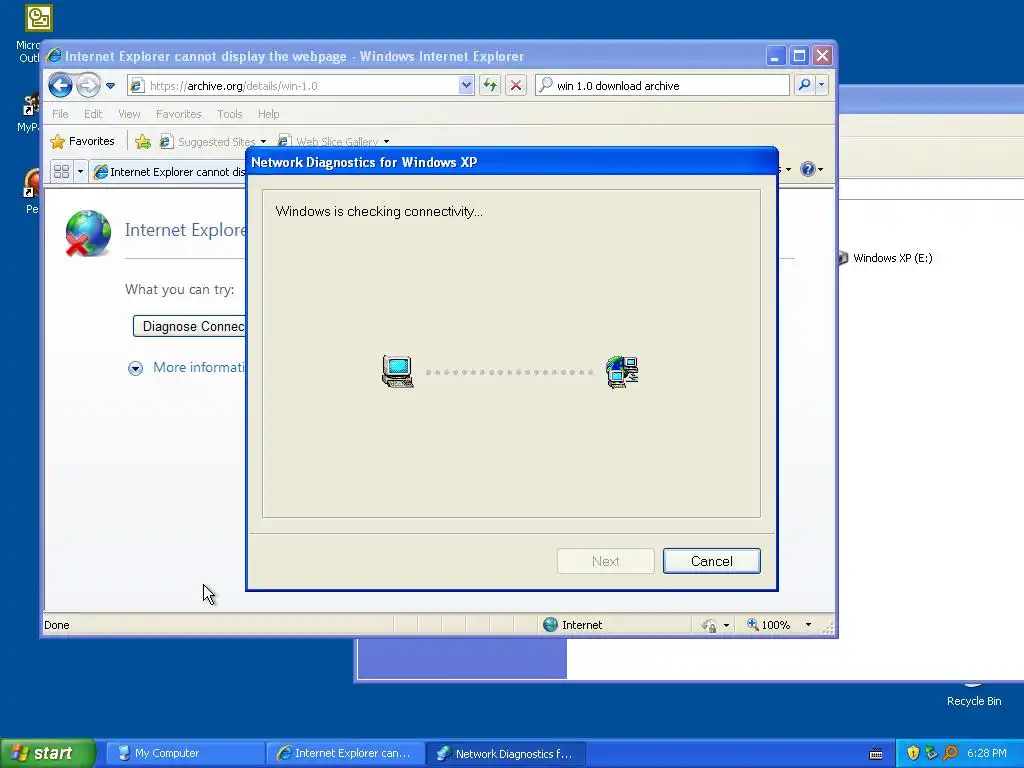
Task: Click the security shield tray icon
Action: tap(913, 753)
